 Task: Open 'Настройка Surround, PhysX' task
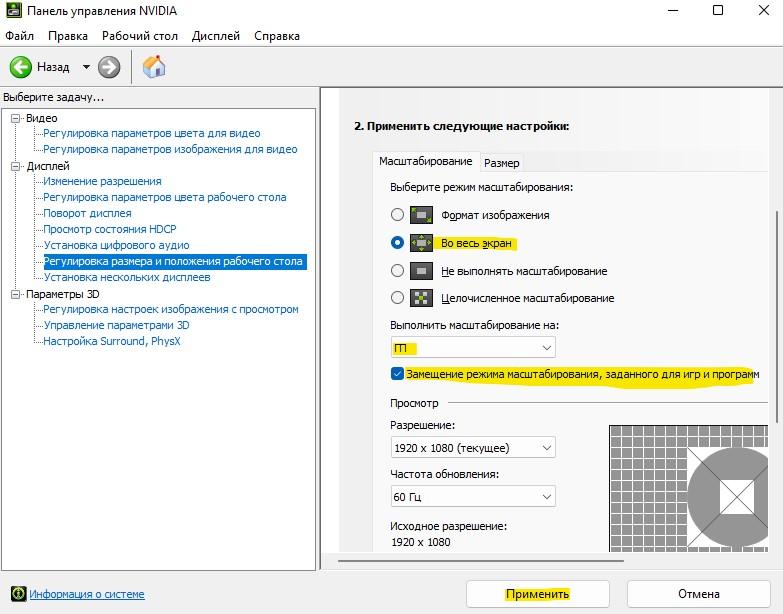[x=112, y=341]
